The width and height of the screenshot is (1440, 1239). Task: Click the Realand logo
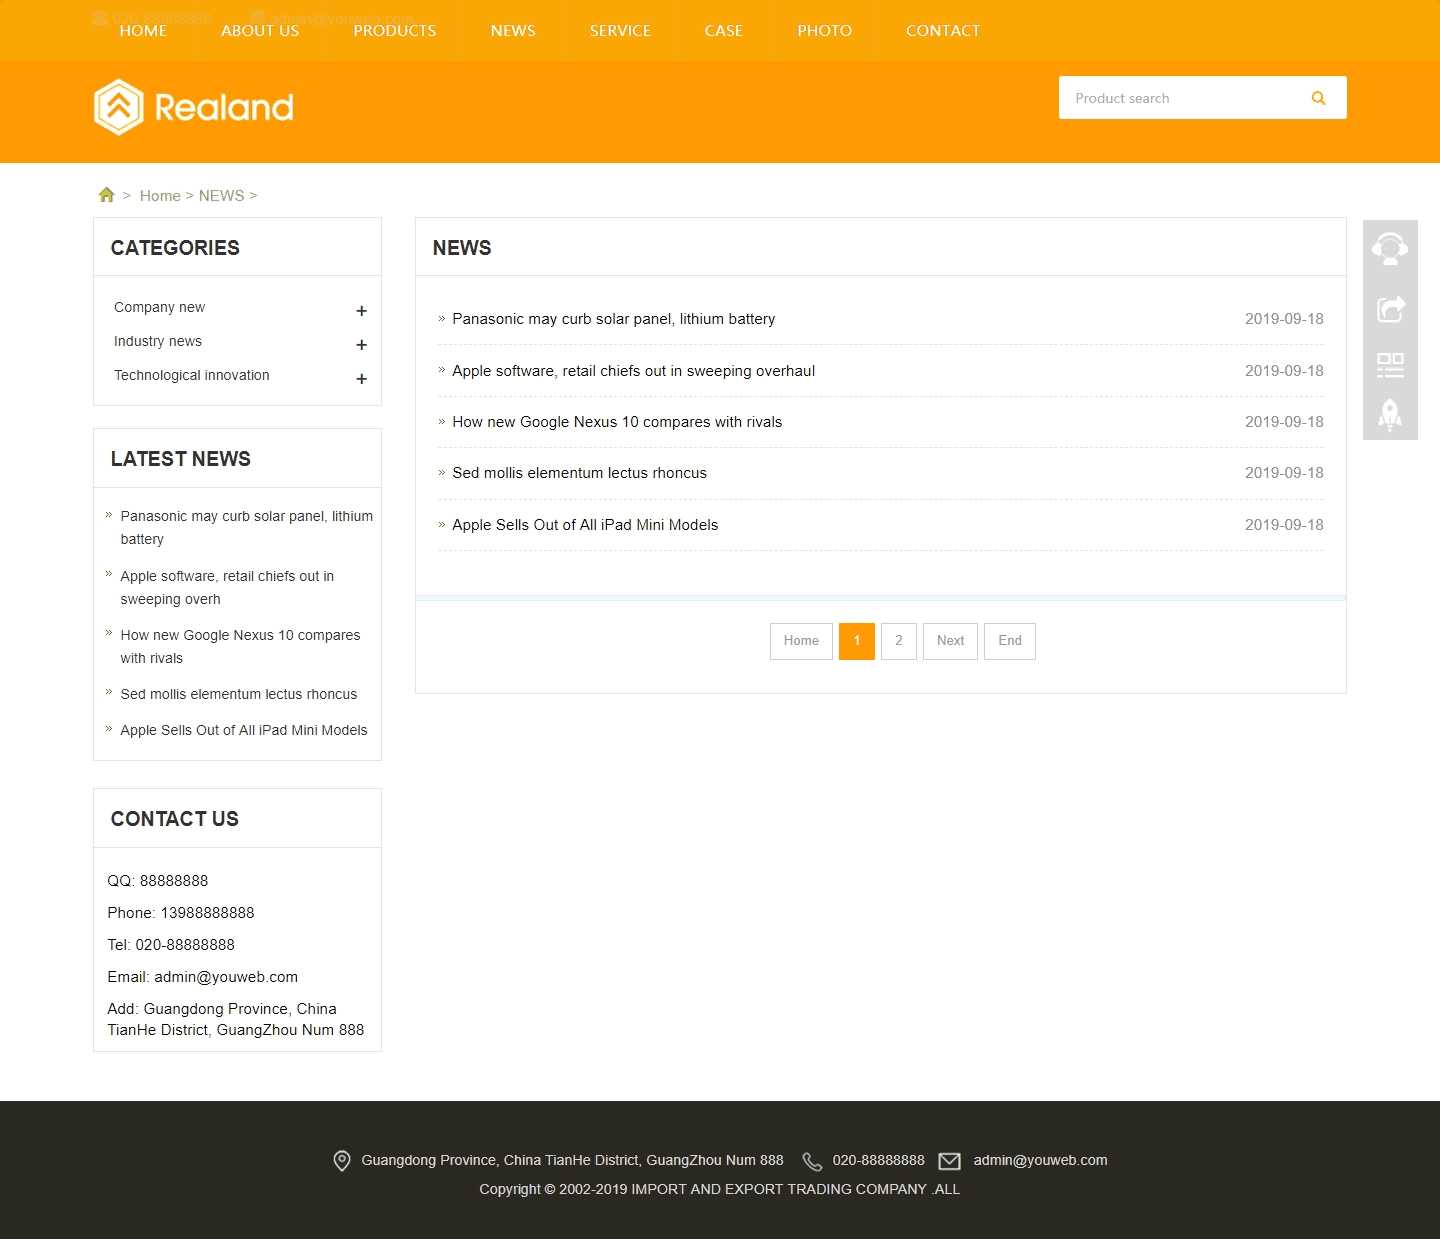tap(194, 107)
